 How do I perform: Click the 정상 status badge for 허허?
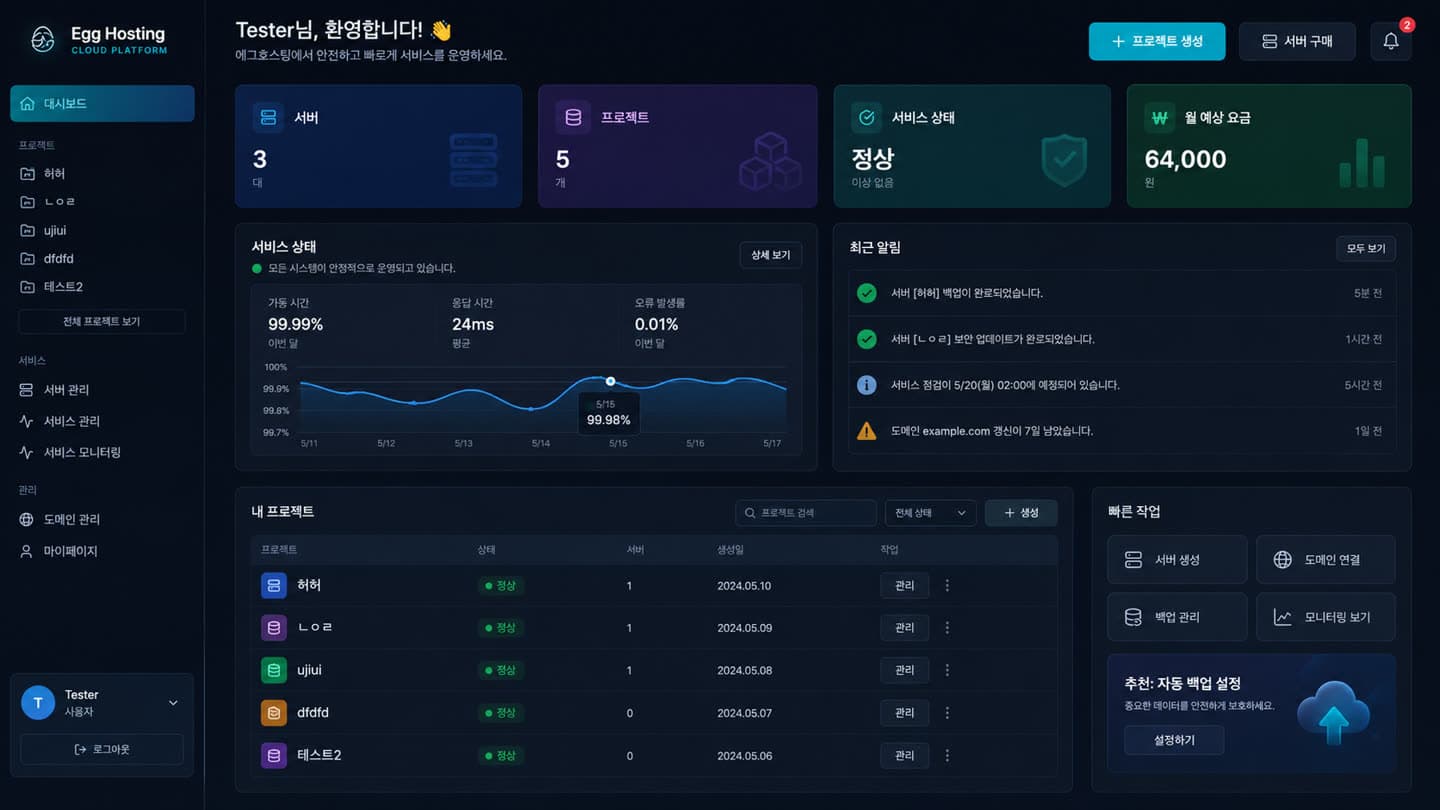point(500,586)
